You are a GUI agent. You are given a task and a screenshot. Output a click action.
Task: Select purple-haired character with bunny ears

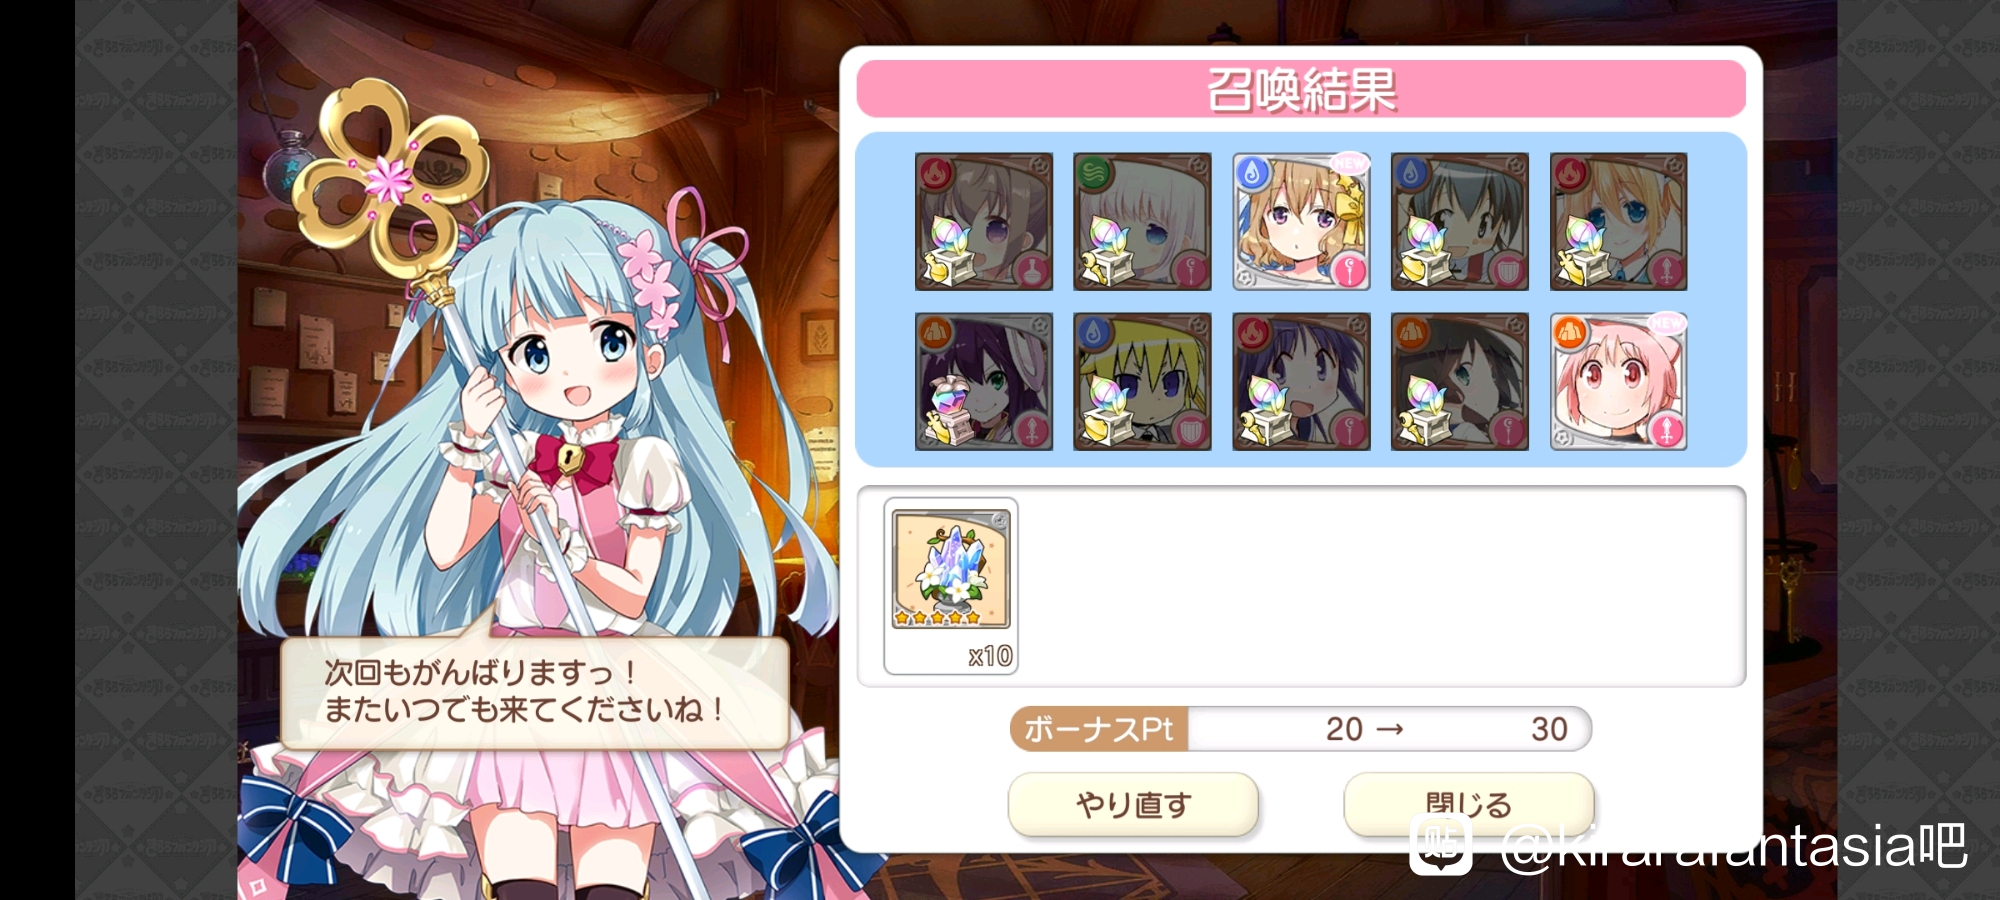[984, 381]
